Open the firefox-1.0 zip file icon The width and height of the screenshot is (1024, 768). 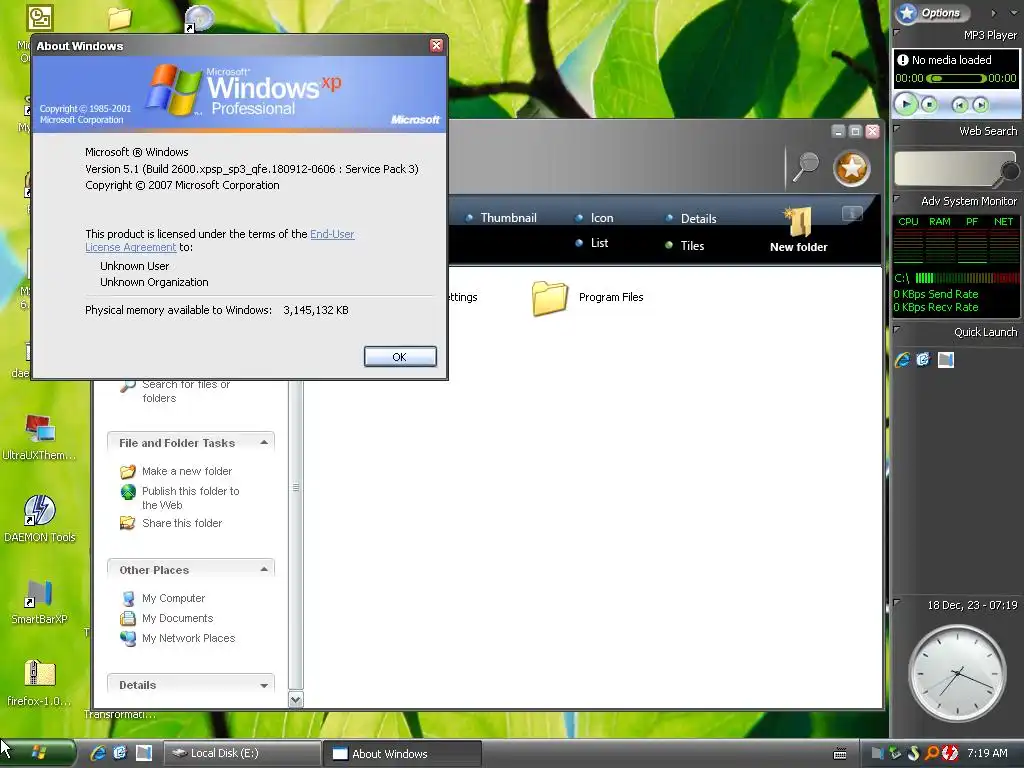pos(40,673)
